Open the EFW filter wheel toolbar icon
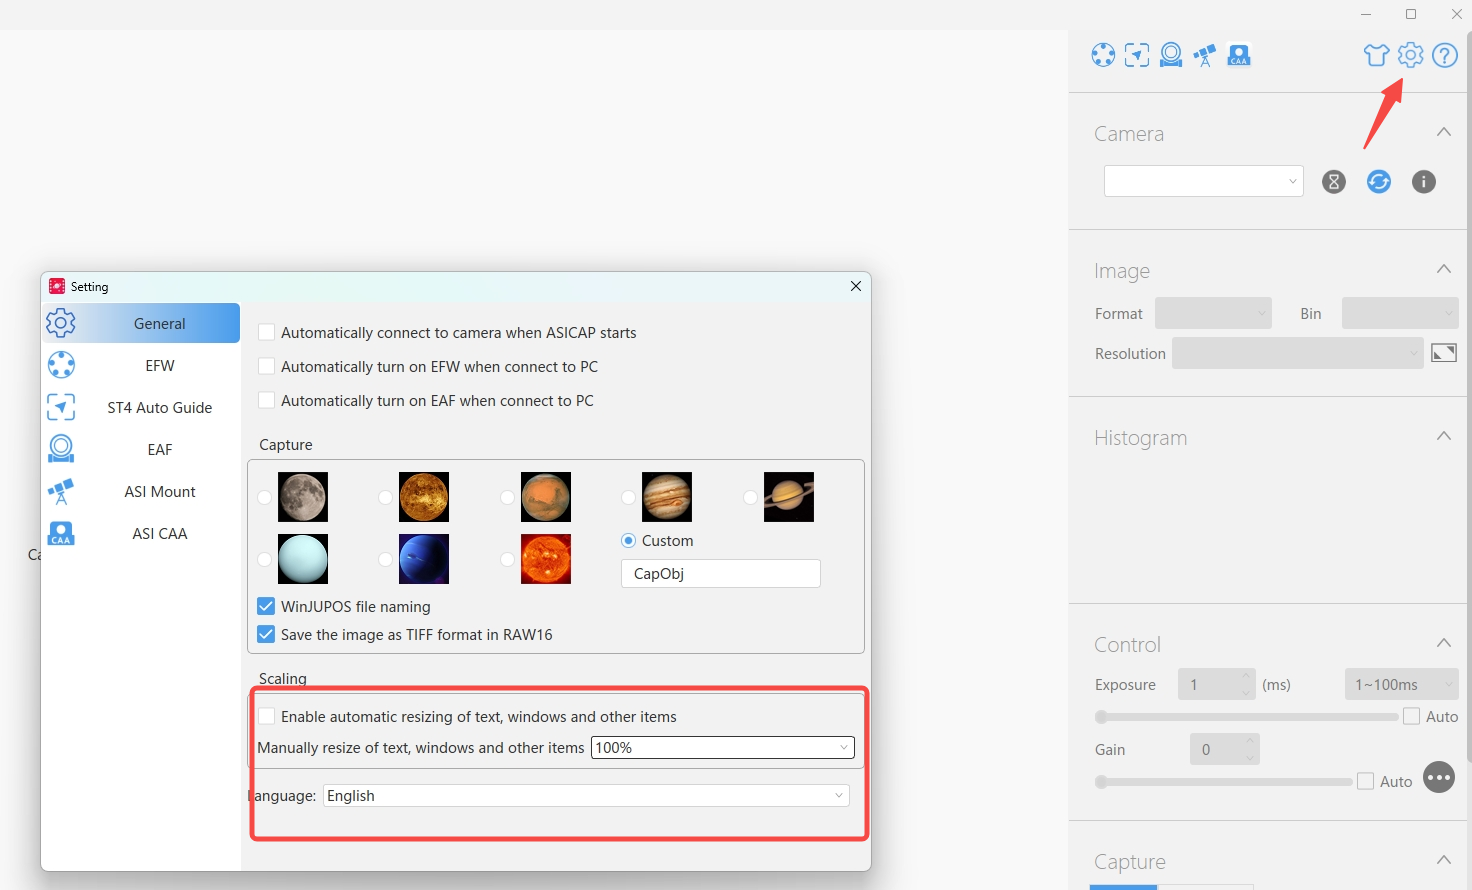 tap(1103, 55)
